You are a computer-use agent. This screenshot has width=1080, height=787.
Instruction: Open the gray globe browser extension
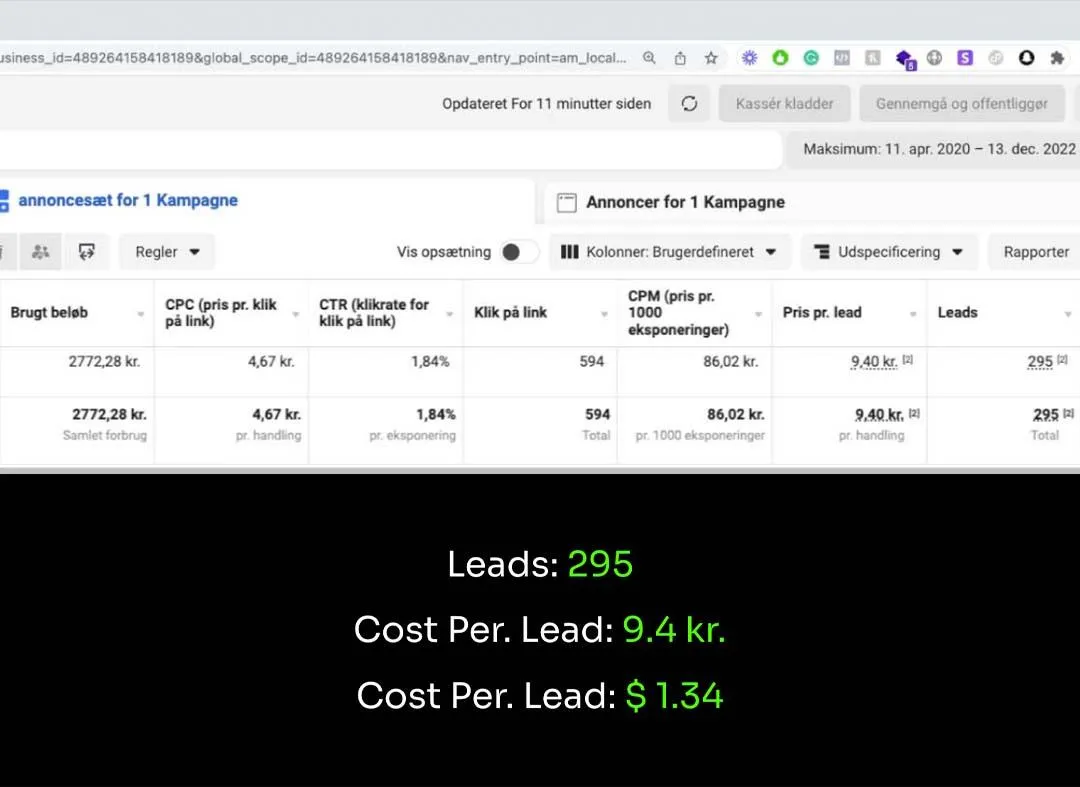(934, 58)
